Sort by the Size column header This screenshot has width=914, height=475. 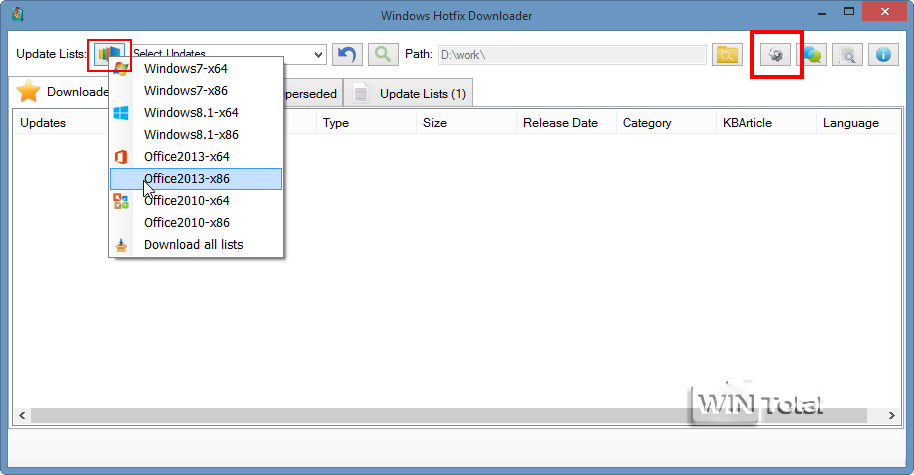[466, 123]
